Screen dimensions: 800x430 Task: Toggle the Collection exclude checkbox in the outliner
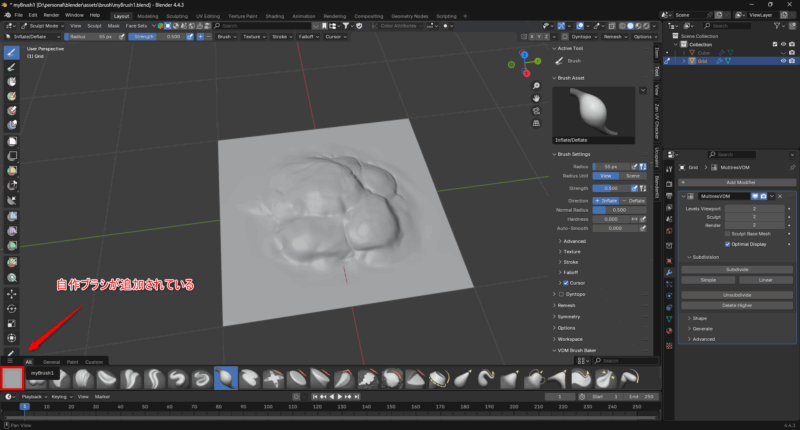pos(775,44)
